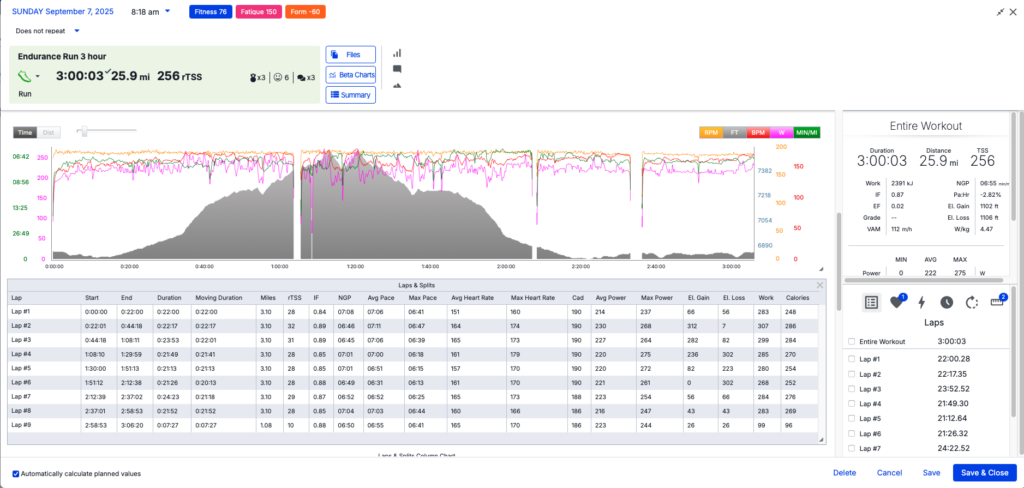Select the power lightning bolt icon
1024x488 pixels.
coord(921,301)
